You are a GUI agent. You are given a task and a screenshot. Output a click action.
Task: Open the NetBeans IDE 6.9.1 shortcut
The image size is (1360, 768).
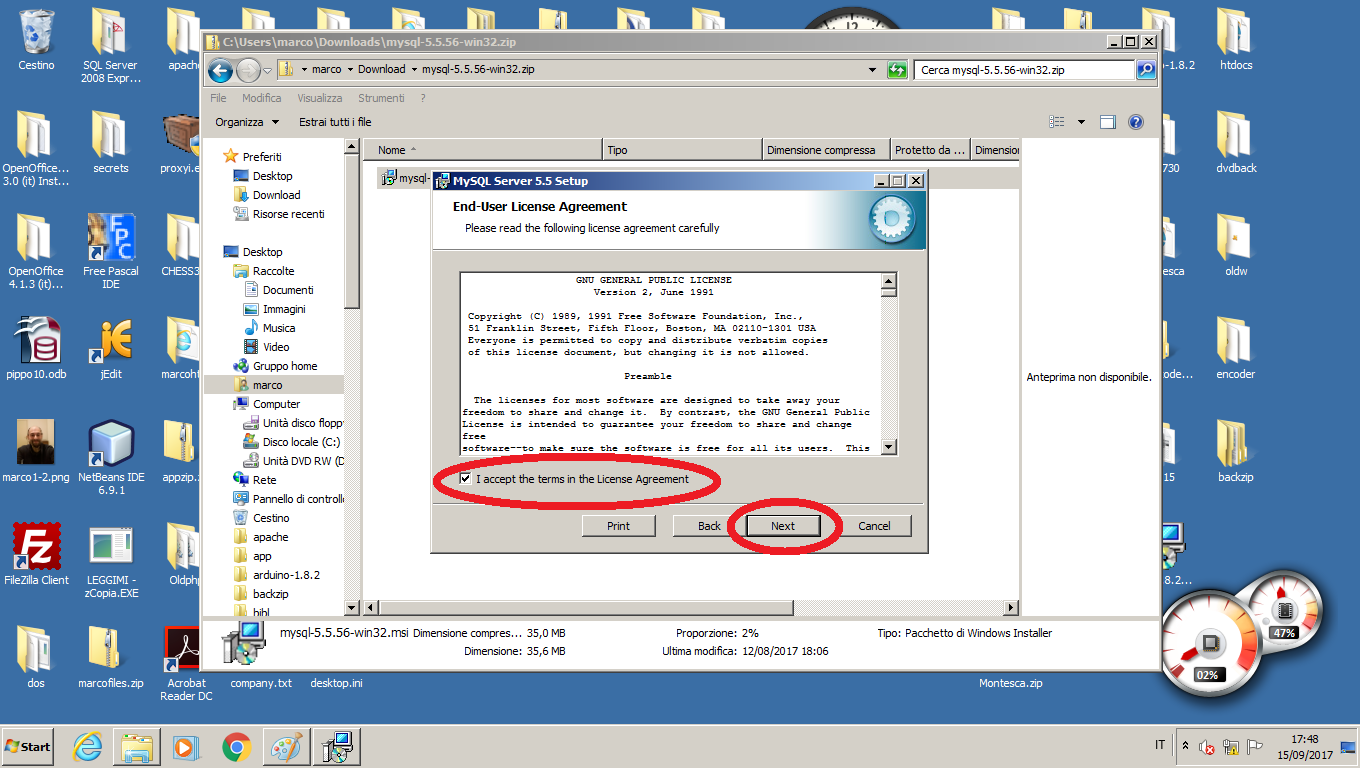pos(111,443)
